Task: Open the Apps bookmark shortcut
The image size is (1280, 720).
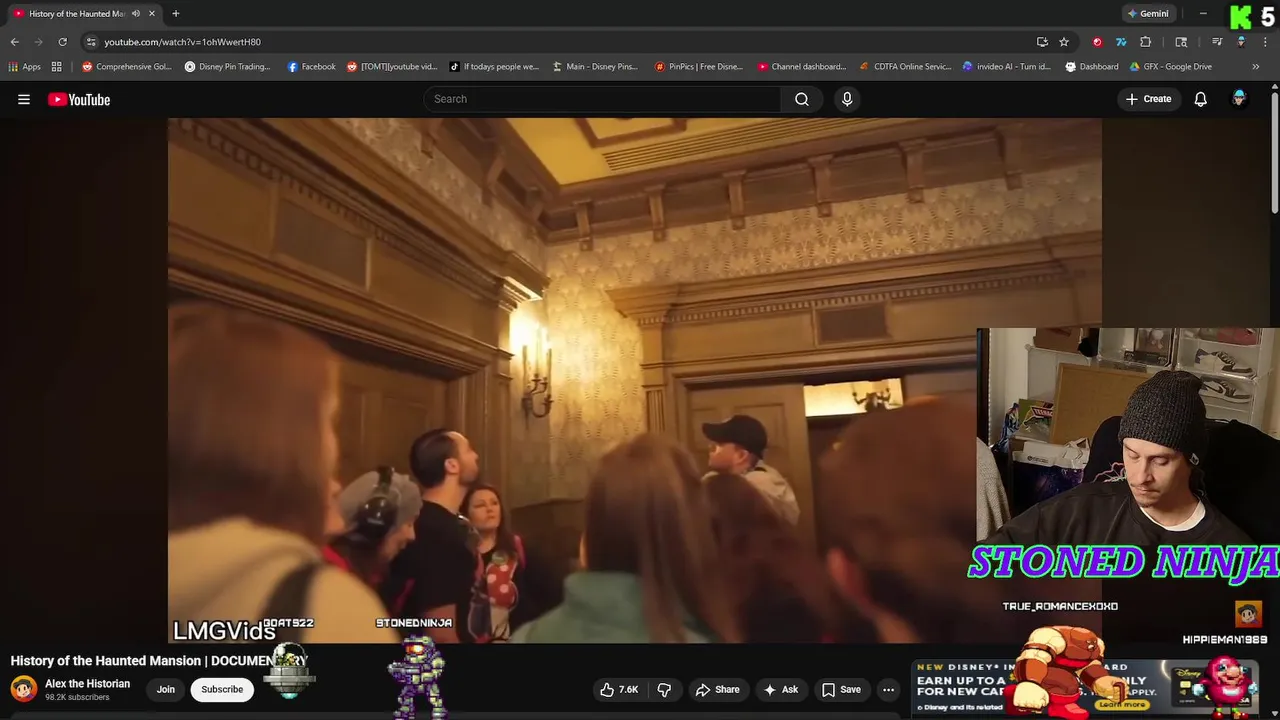Action: (x=25, y=67)
